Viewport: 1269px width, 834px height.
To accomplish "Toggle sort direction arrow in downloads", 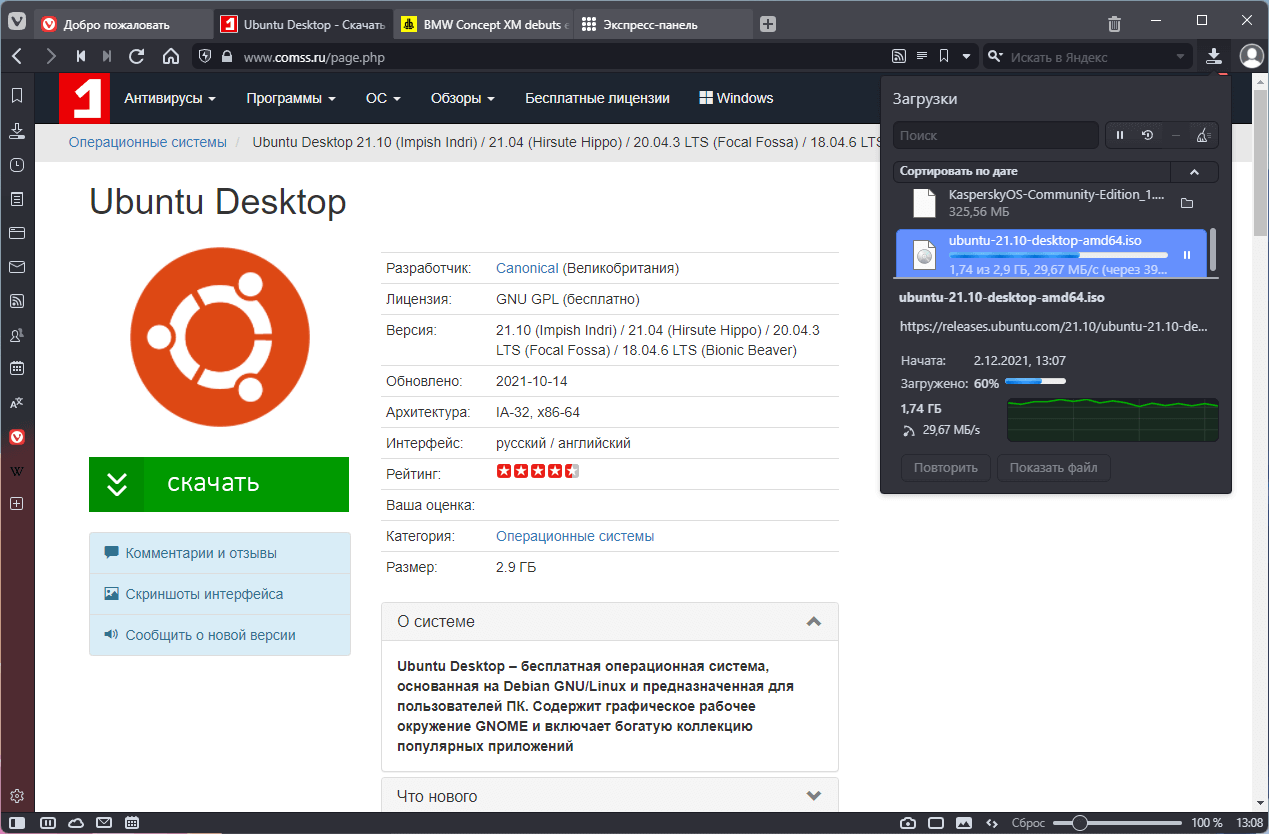I will (x=1194, y=172).
